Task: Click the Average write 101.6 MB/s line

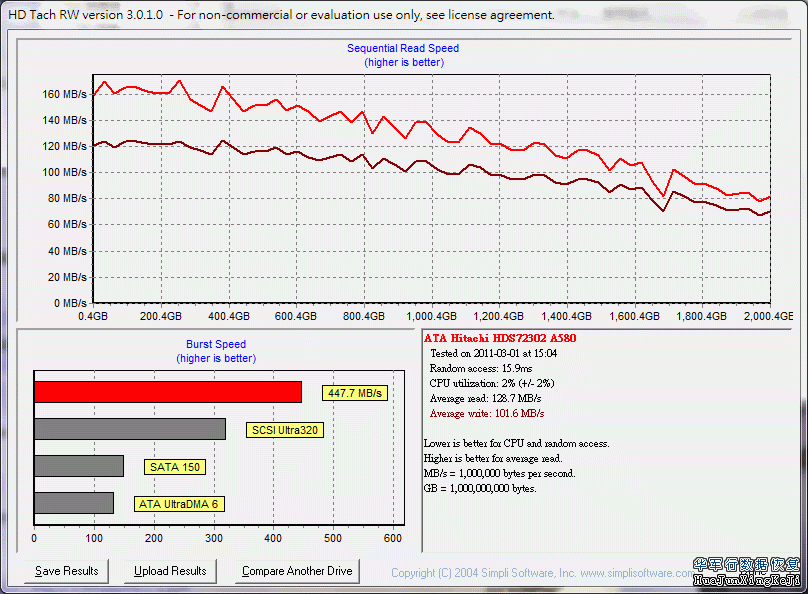Action: (487, 413)
